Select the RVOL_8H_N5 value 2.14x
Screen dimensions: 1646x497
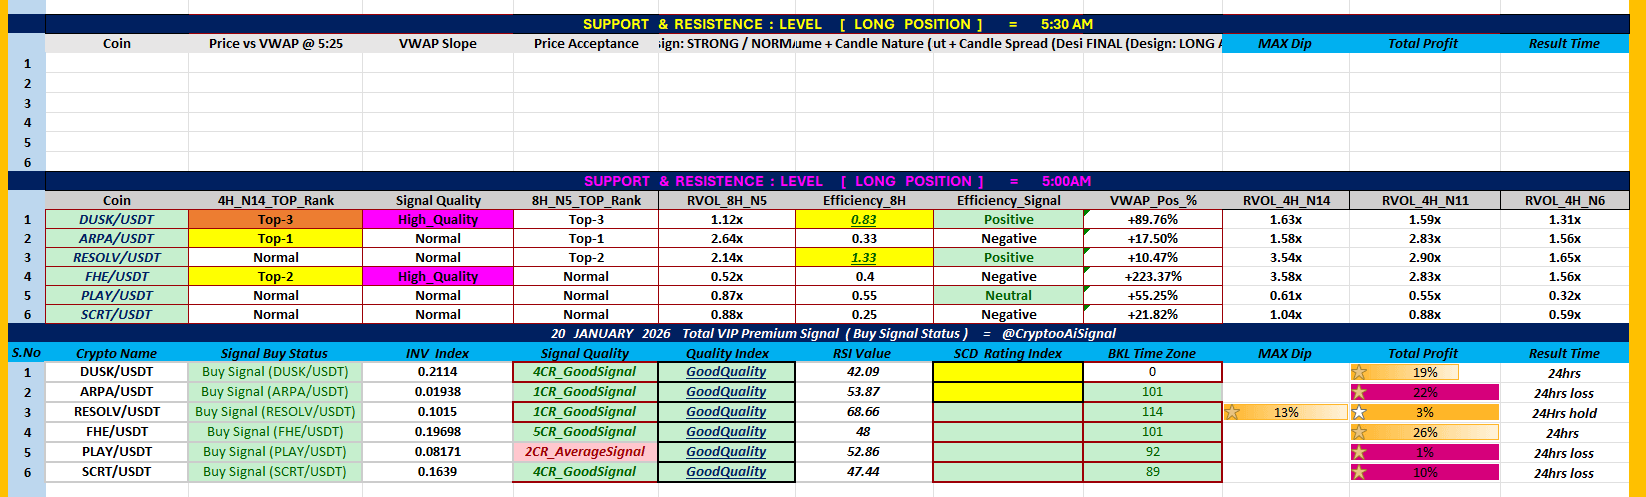727,258
